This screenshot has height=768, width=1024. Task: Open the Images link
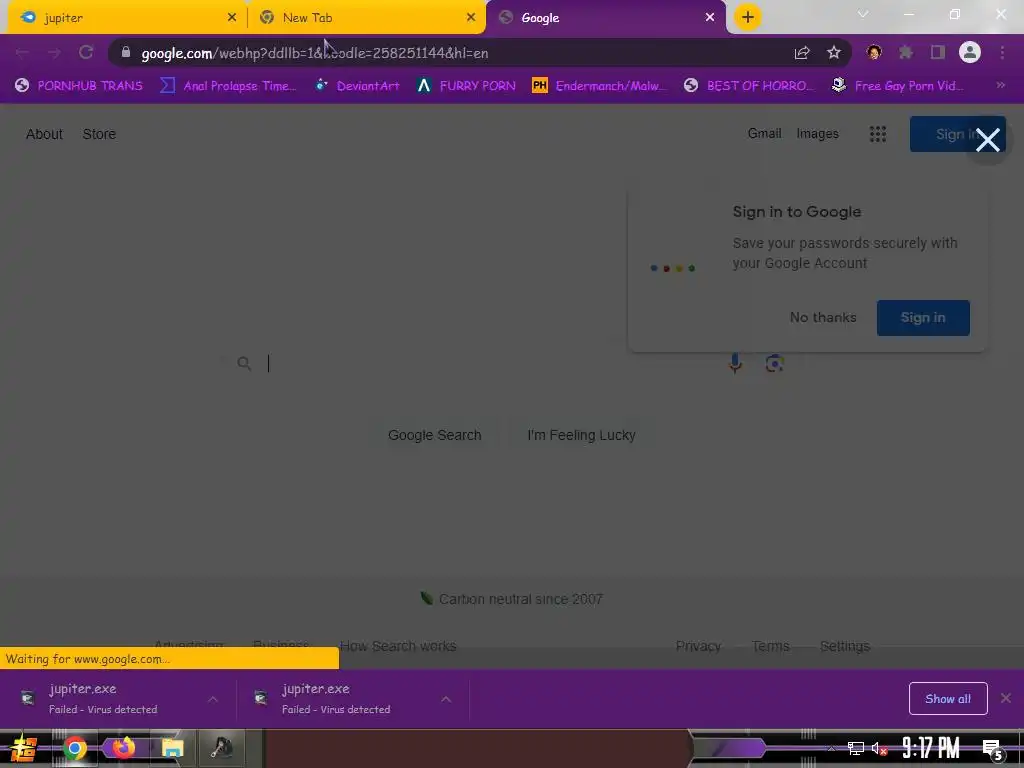(818, 133)
